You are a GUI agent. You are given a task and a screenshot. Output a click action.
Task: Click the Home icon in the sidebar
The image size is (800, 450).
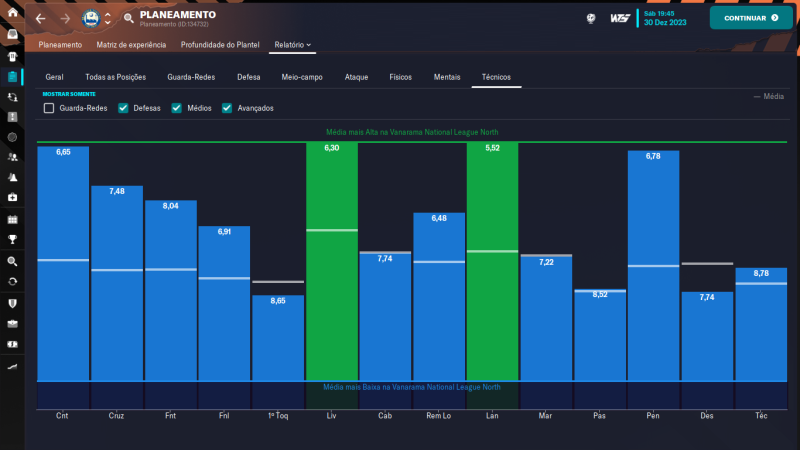click(12, 15)
